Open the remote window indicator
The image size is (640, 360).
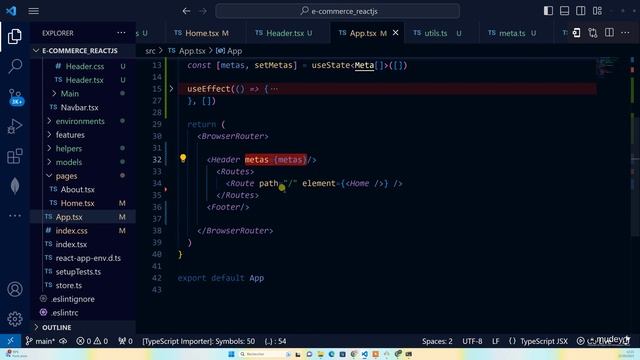click(x=10, y=341)
